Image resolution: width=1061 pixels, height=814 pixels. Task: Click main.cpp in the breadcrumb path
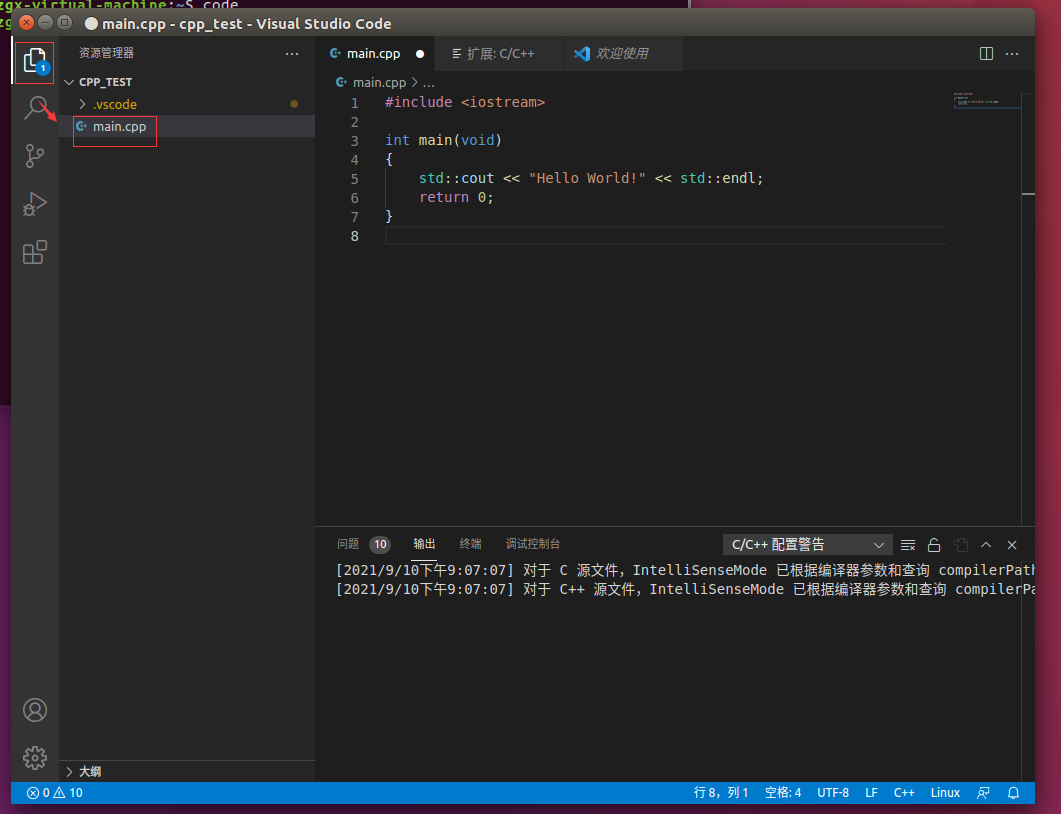[379, 83]
